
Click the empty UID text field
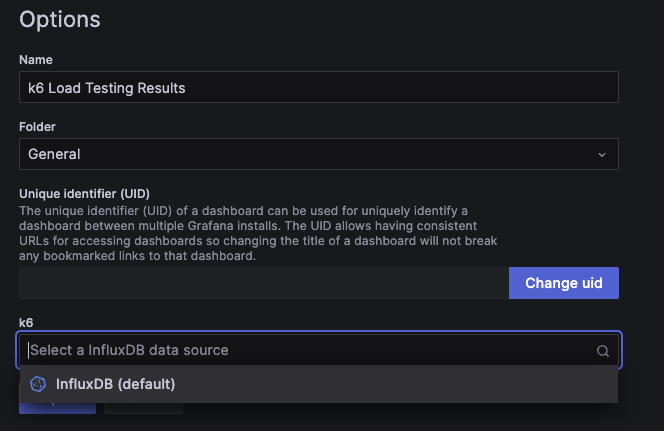pos(264,283)
